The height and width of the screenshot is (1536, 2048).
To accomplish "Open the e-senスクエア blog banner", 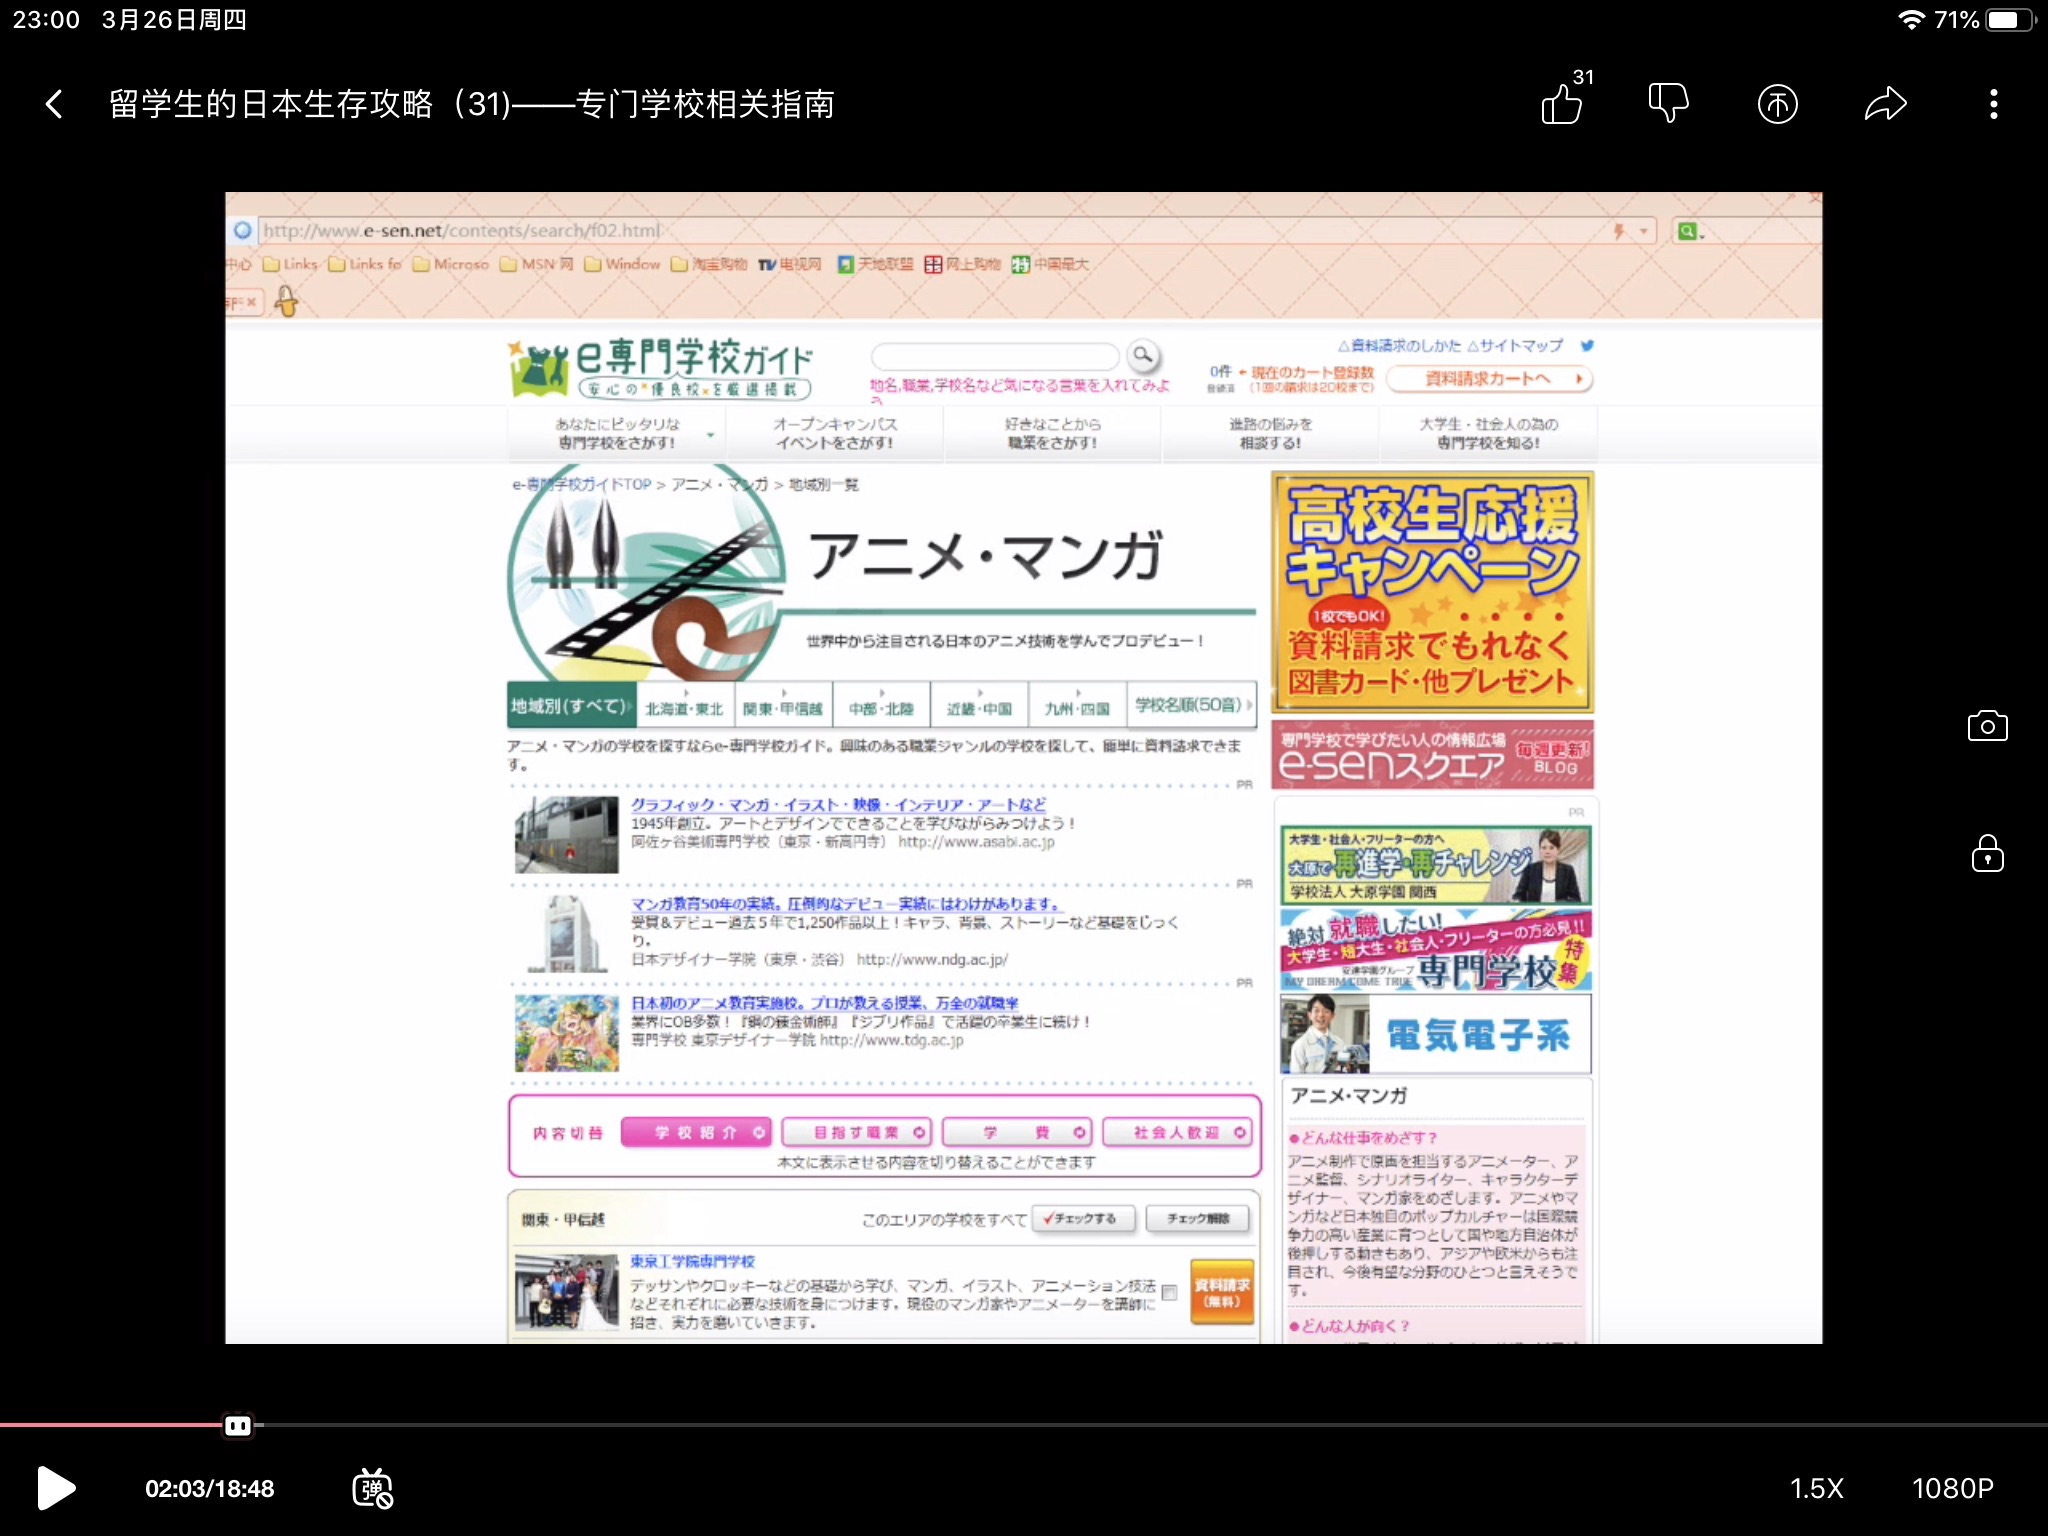I will click(x=1432, y=755).
